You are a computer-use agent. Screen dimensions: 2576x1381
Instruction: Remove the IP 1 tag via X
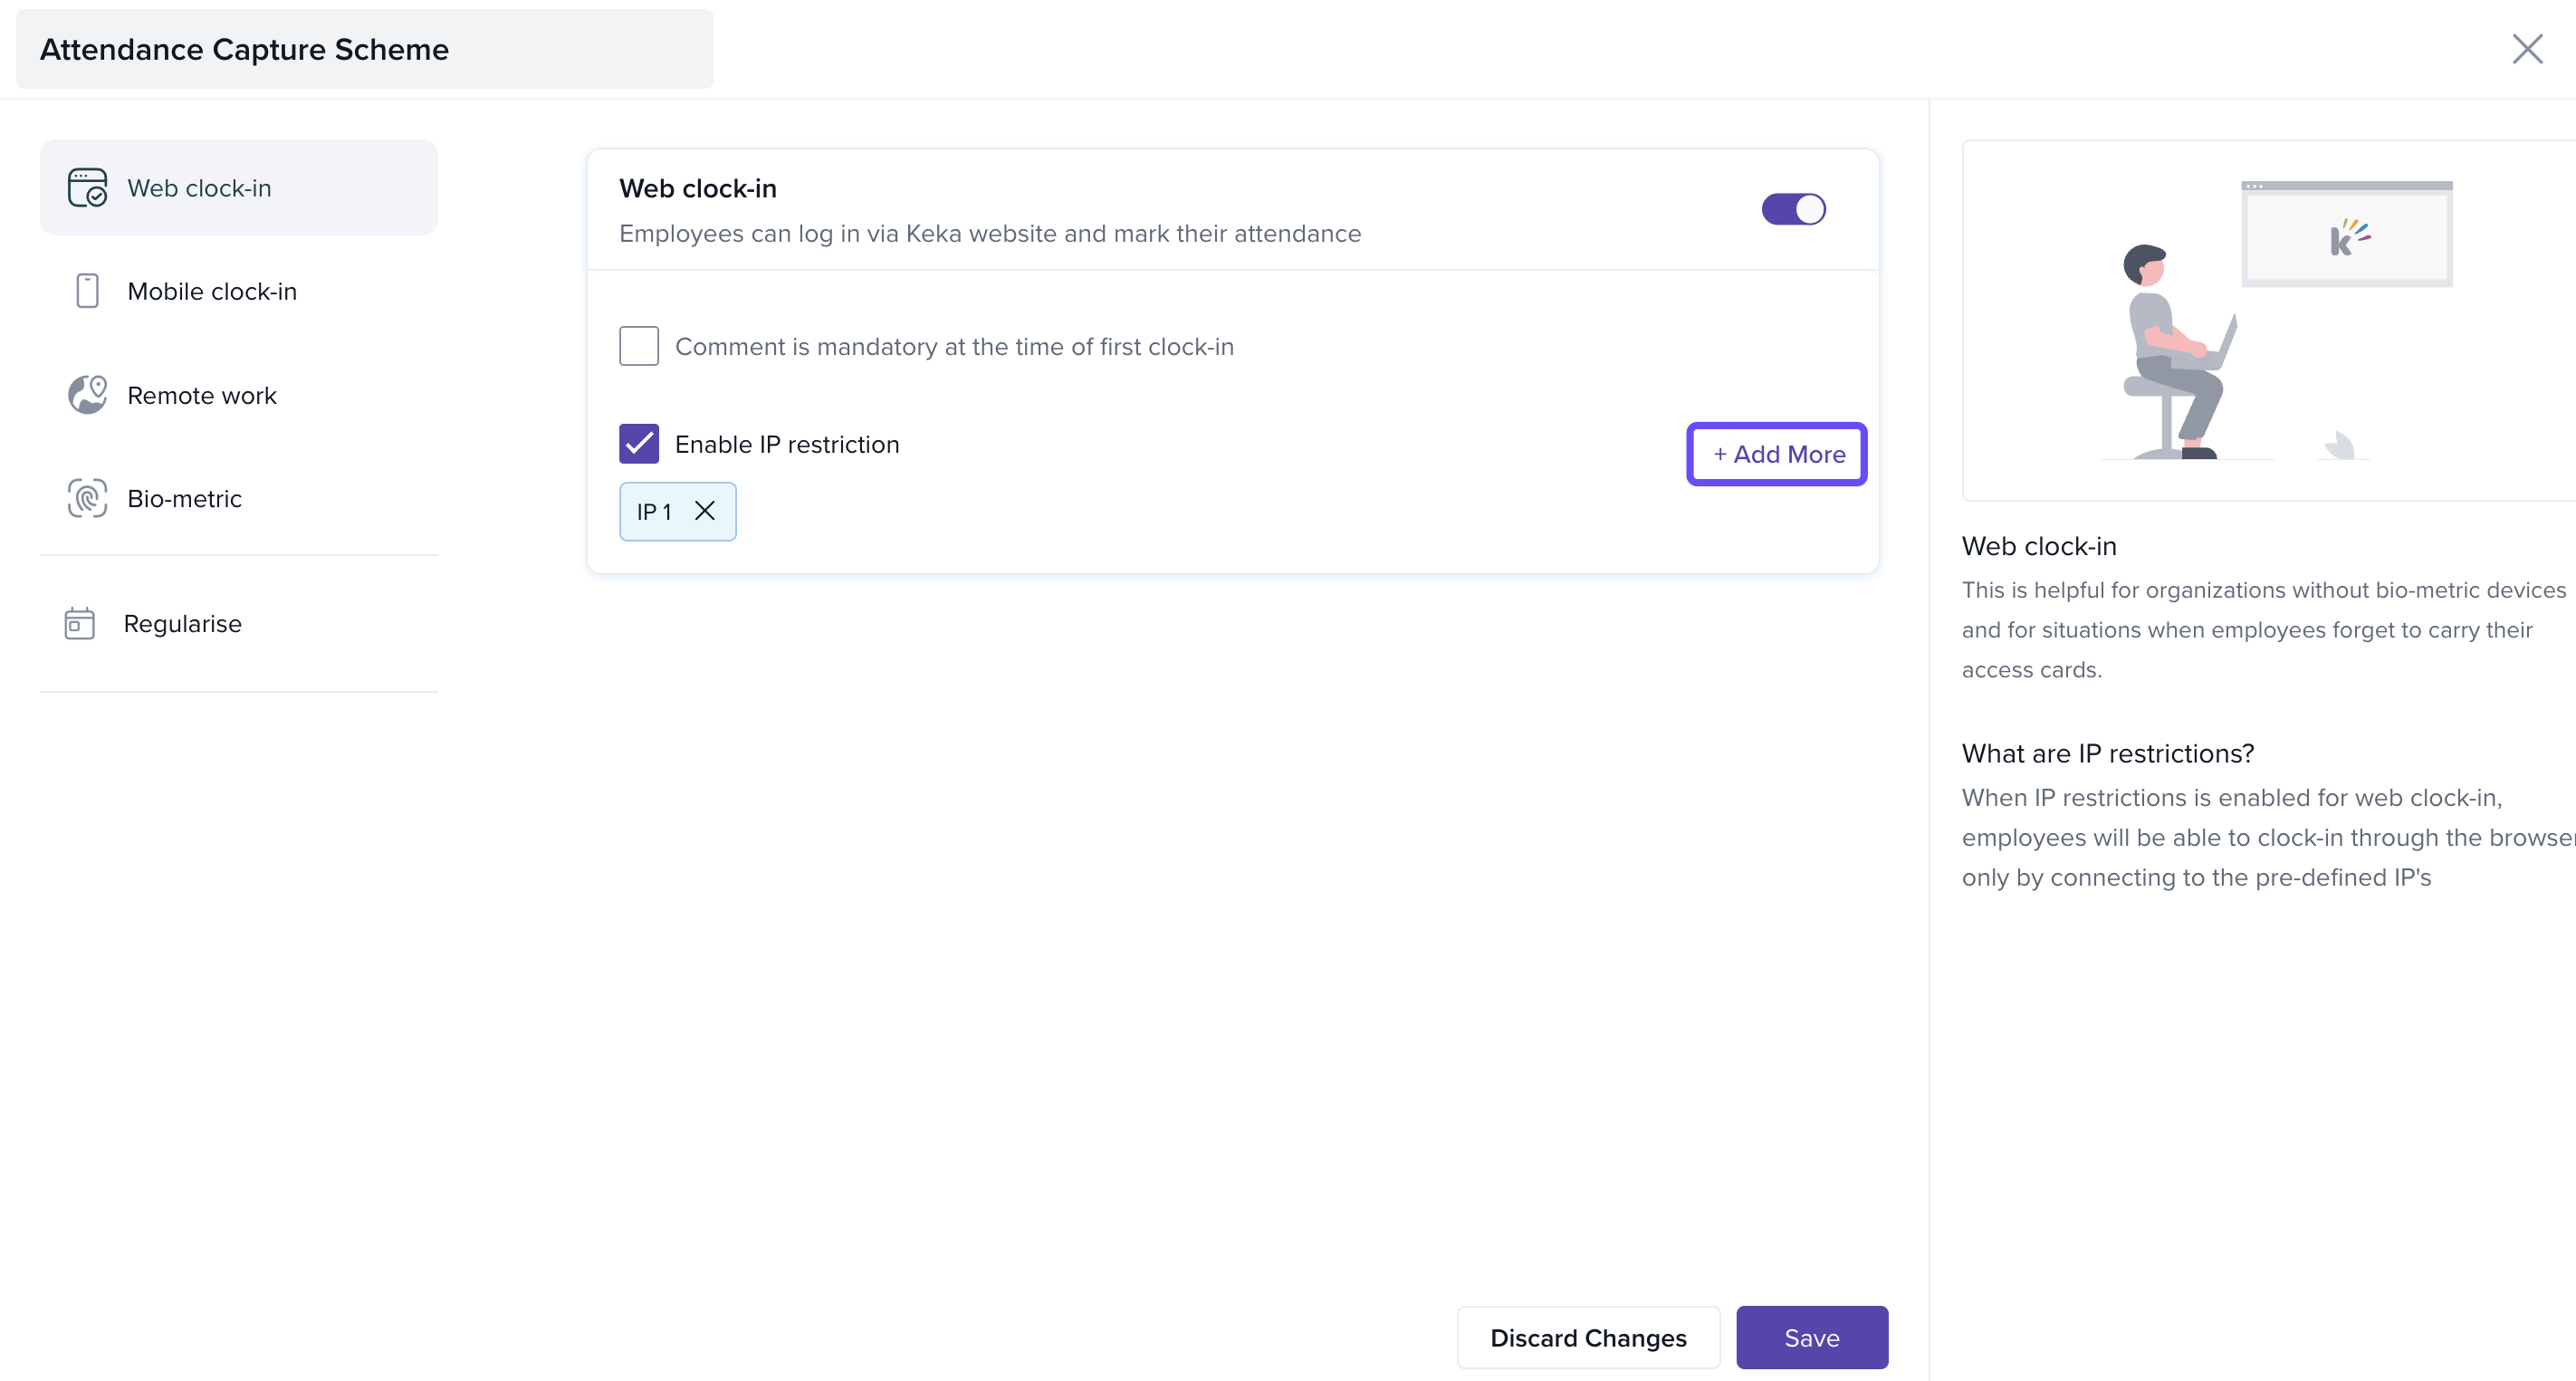[x=705, y=511]
